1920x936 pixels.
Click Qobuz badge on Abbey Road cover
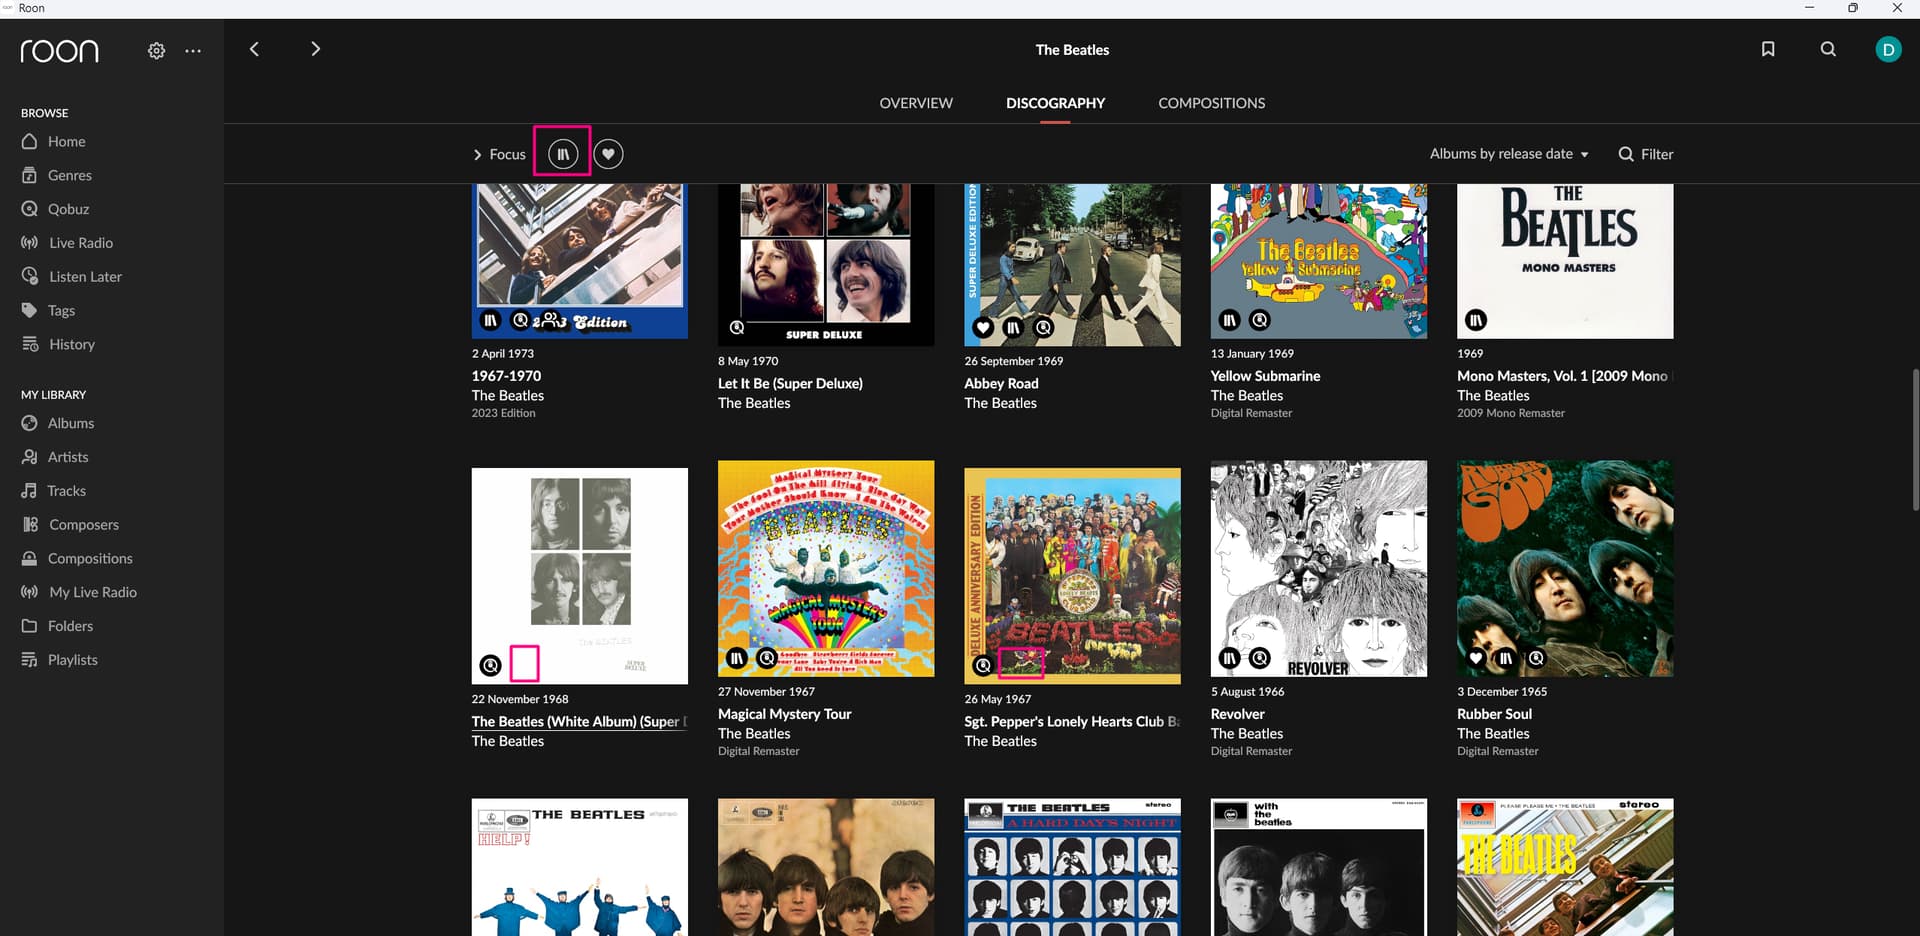point(1044,328)
